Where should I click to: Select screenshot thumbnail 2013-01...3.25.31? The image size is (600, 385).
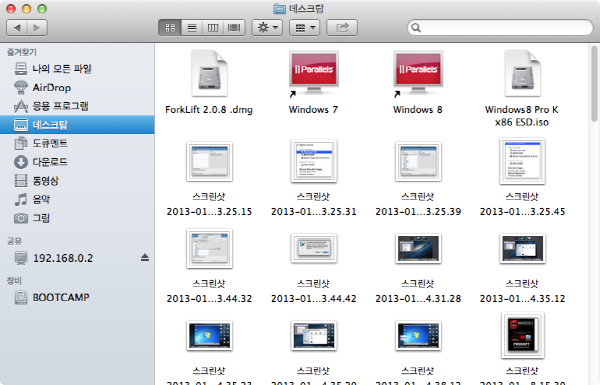[314, 161]
